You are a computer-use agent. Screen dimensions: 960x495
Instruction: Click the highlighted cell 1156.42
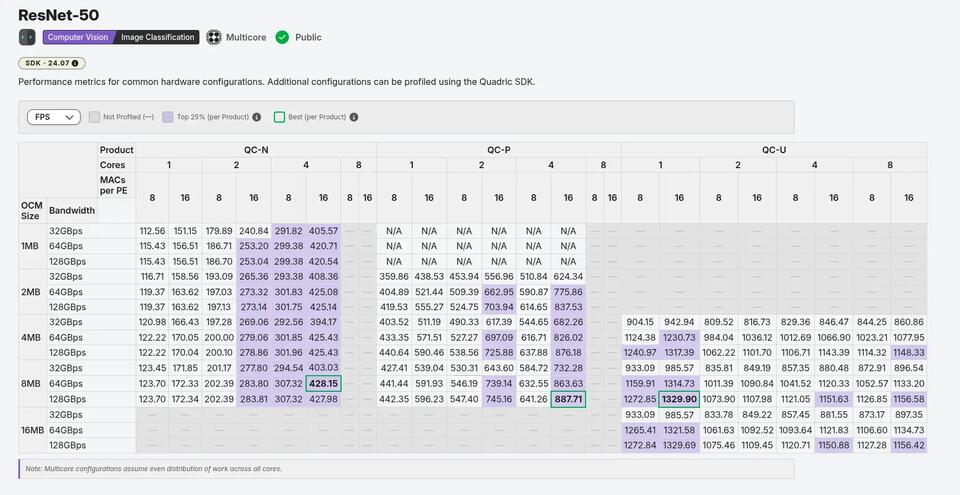[909, 445]
